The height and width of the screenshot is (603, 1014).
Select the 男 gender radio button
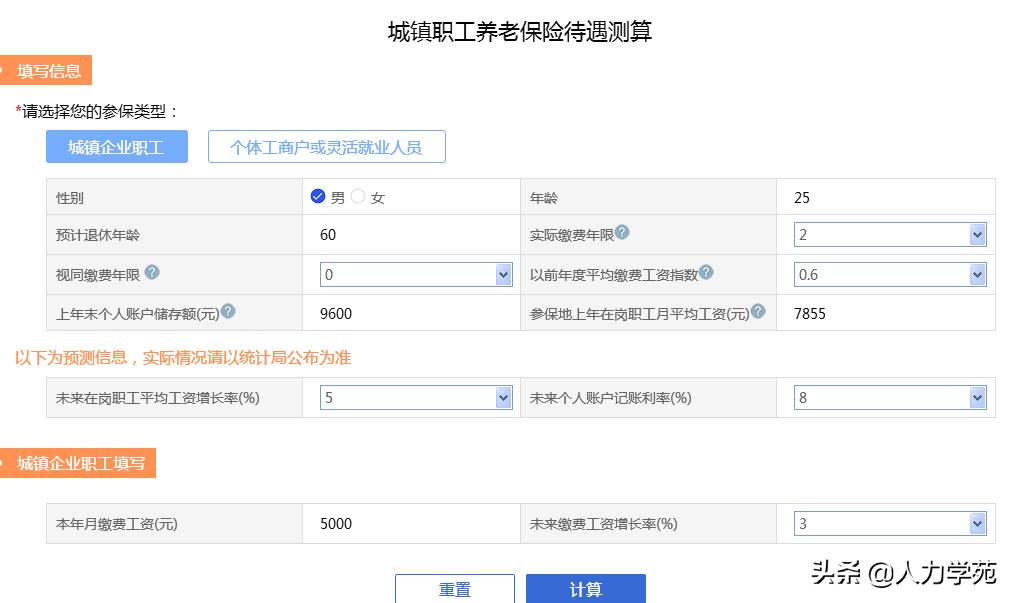pyautogui.click(x=320, y=196)
